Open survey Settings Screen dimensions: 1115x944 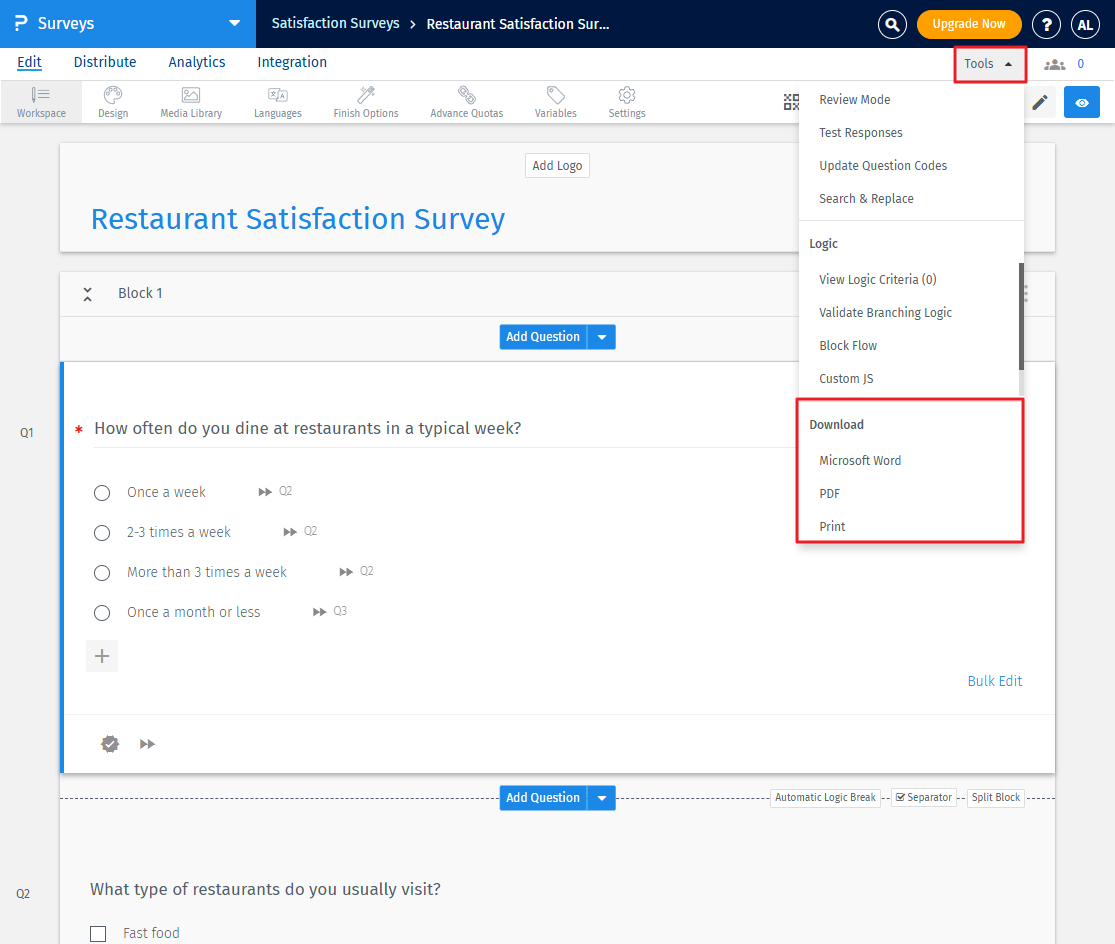pos(626,101)
